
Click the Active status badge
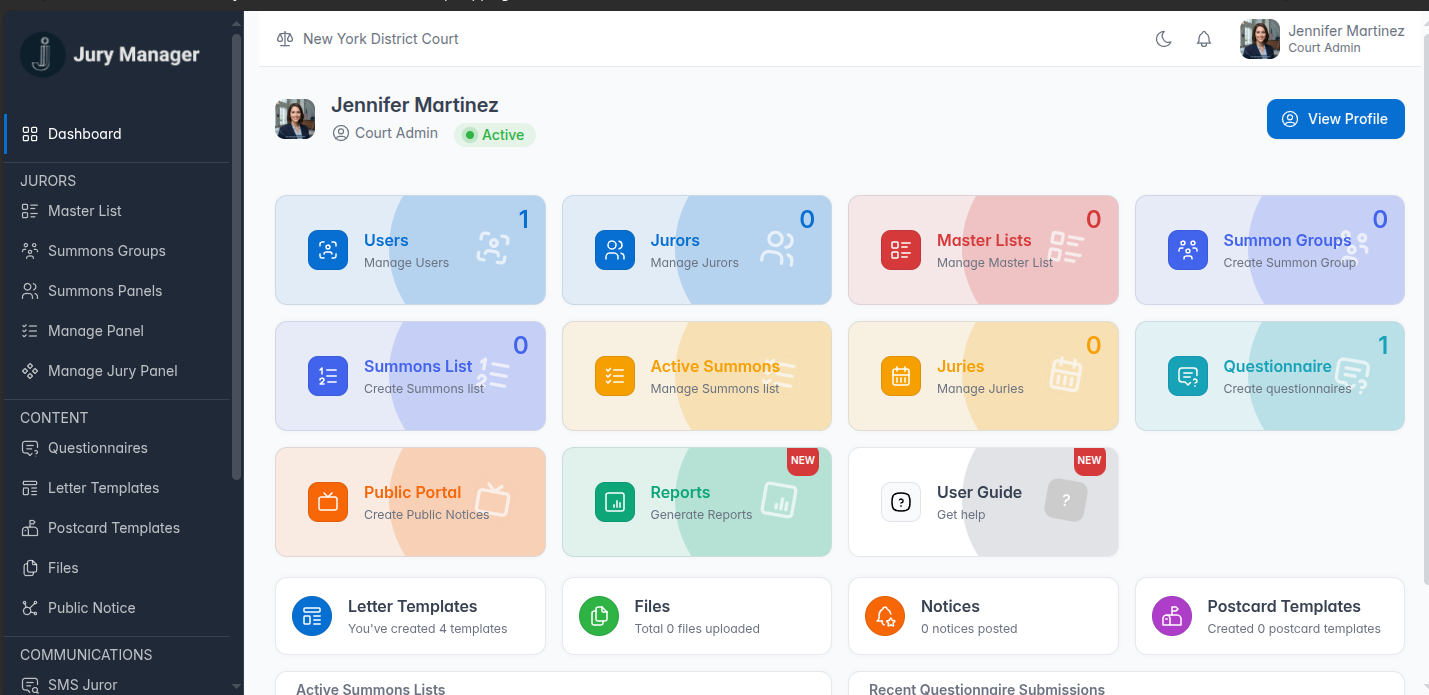(x=495, y=133)
